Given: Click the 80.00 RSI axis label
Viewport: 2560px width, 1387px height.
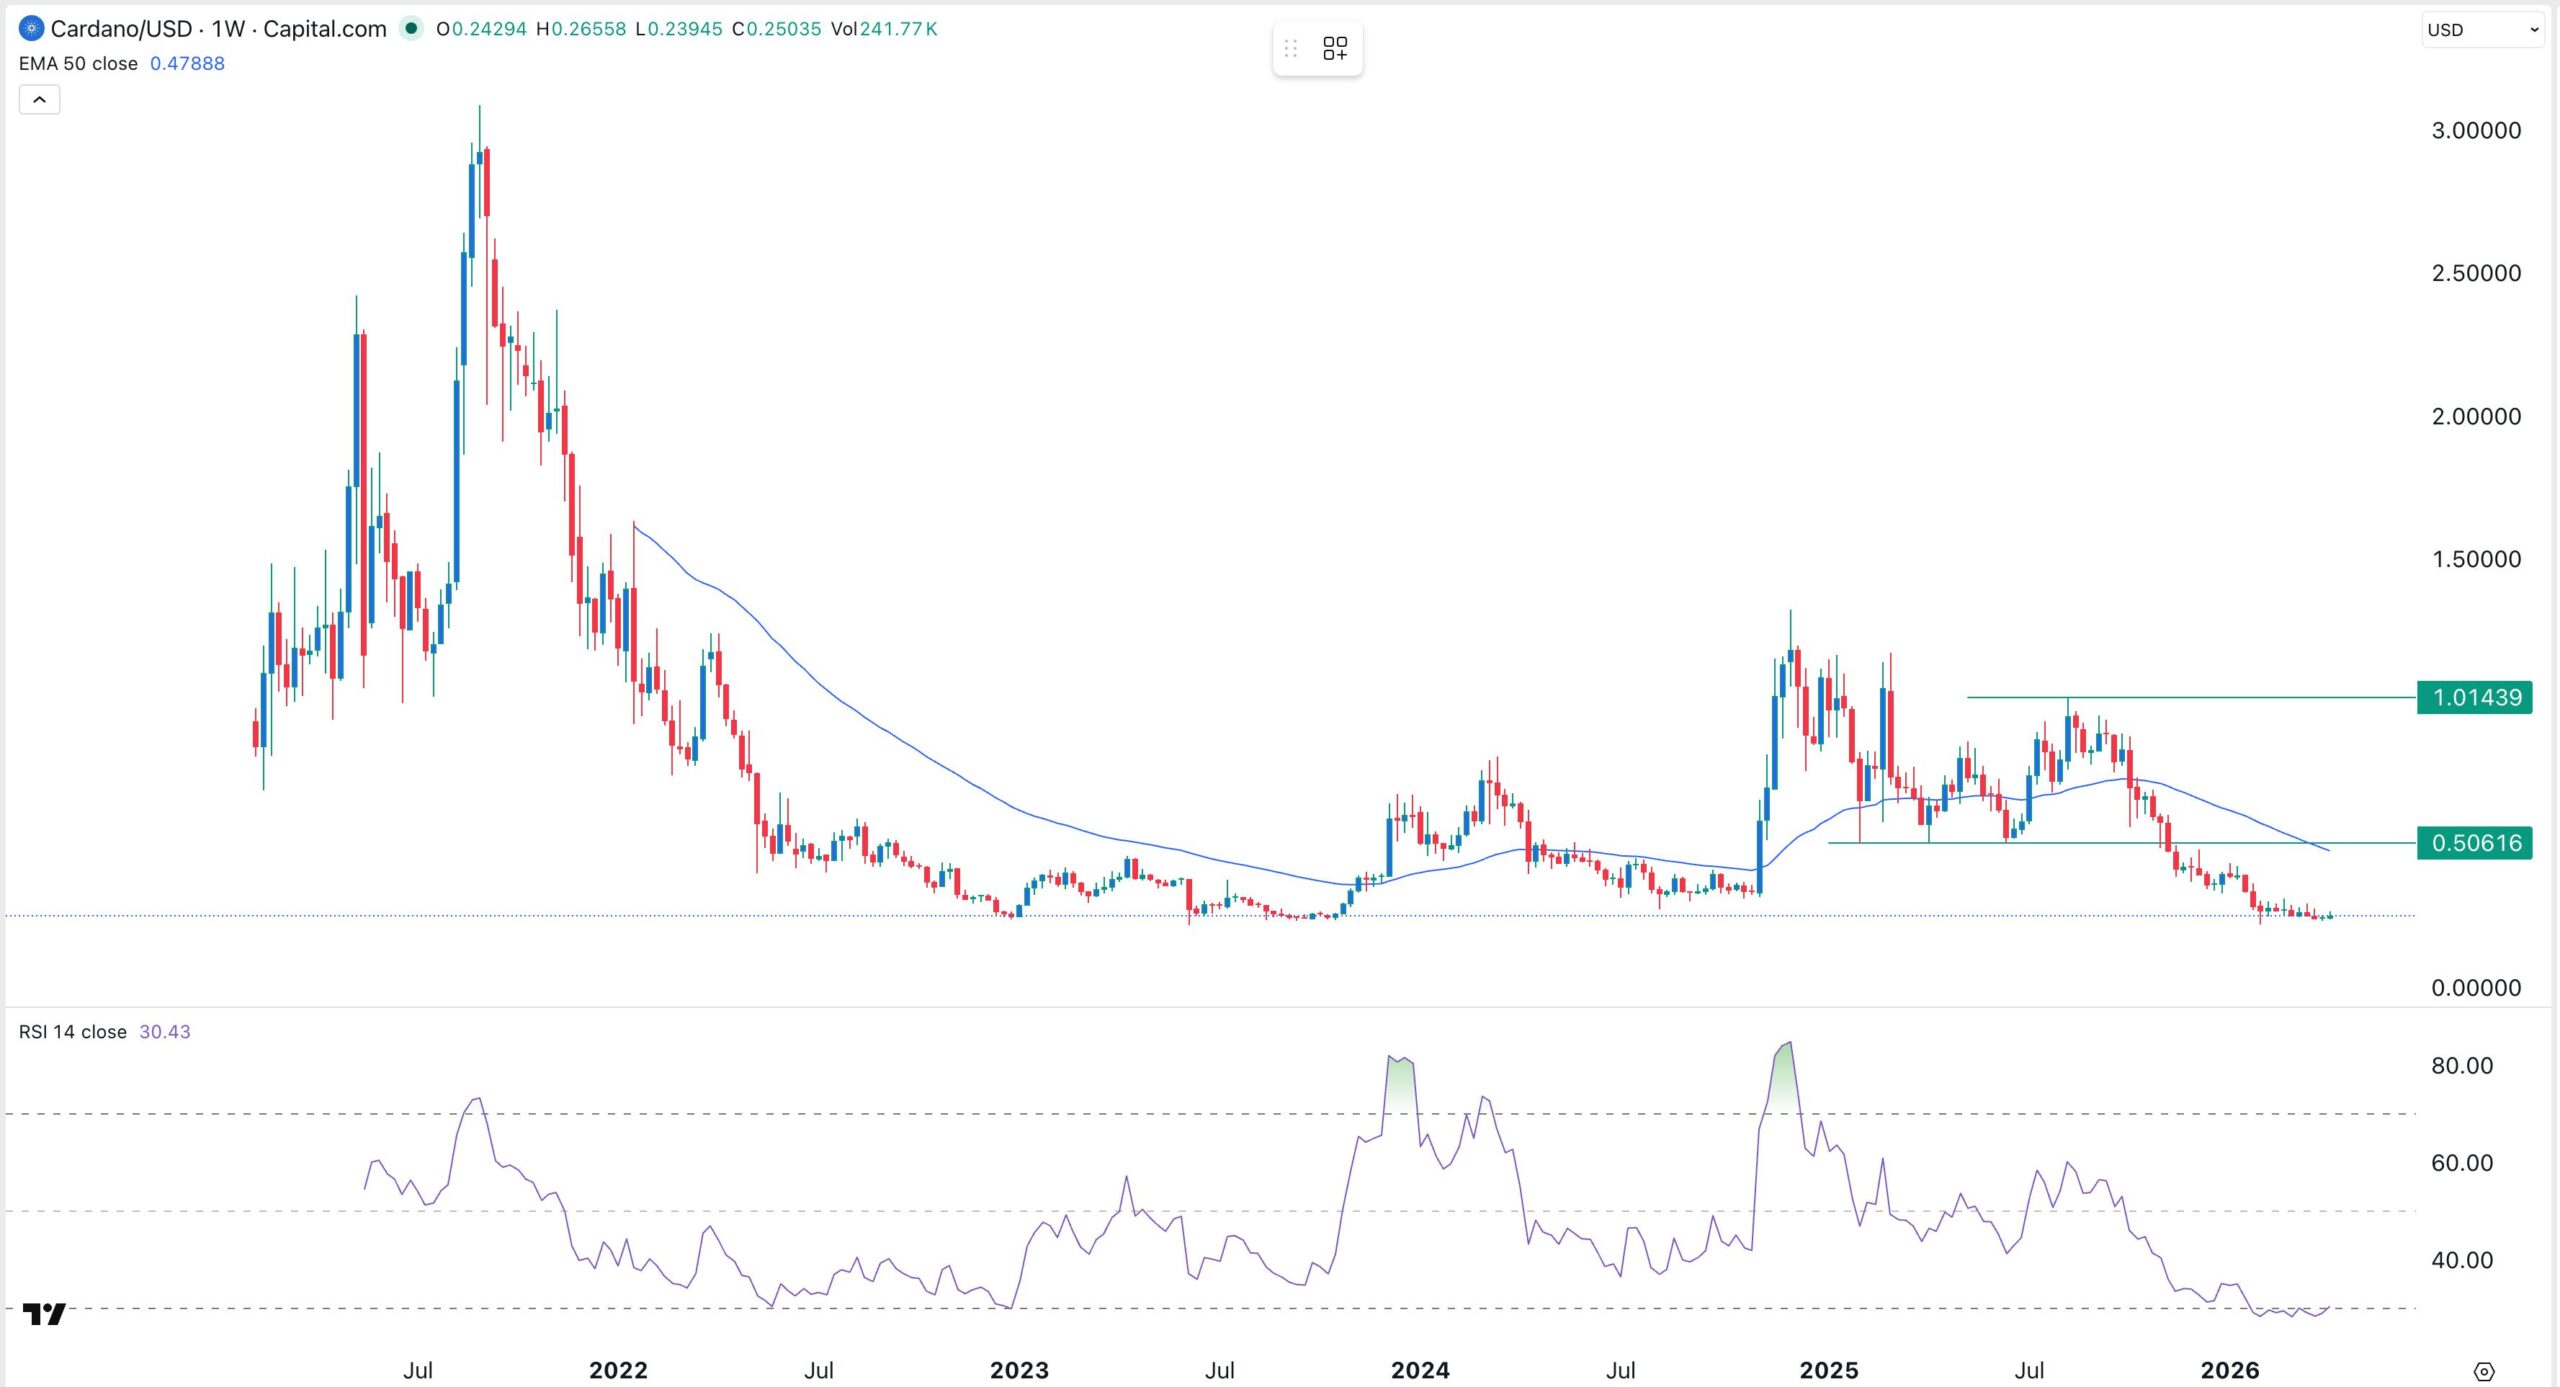Looking at the screenshot, I should pos(2462,1066).
